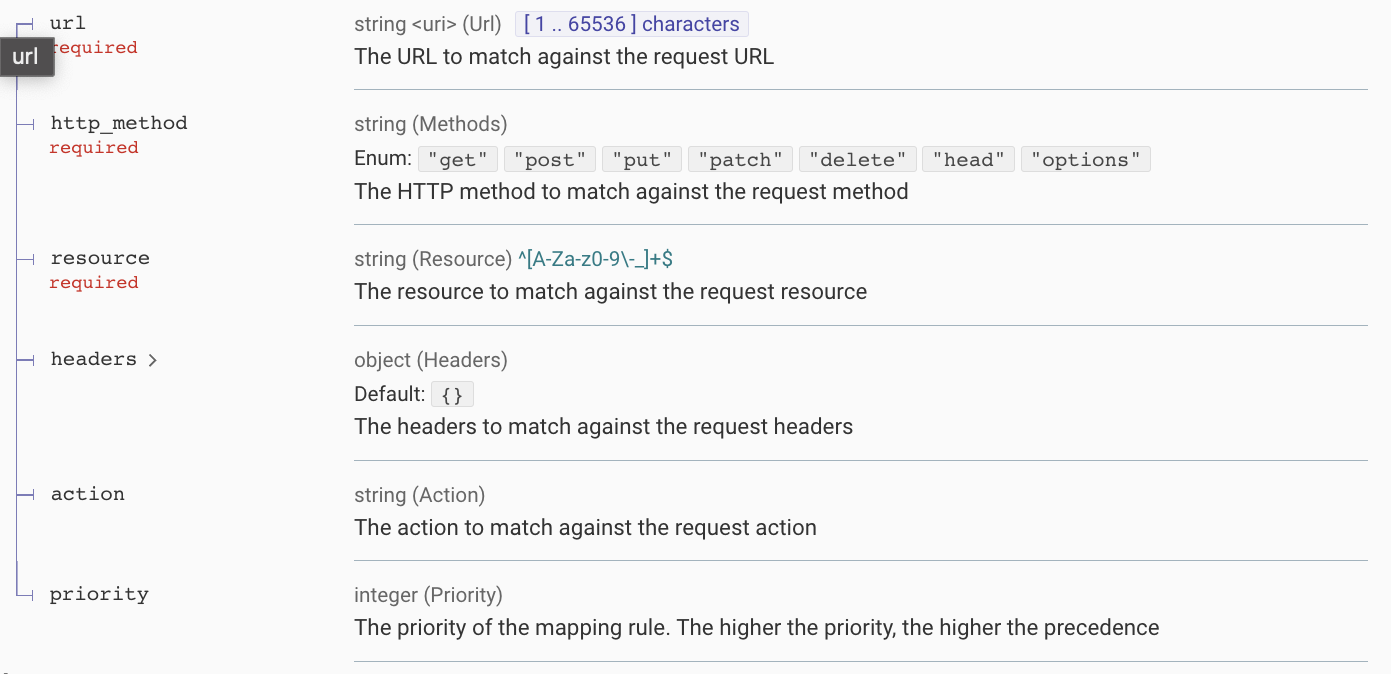Click the string (Methods) type label

pos(430,124)
